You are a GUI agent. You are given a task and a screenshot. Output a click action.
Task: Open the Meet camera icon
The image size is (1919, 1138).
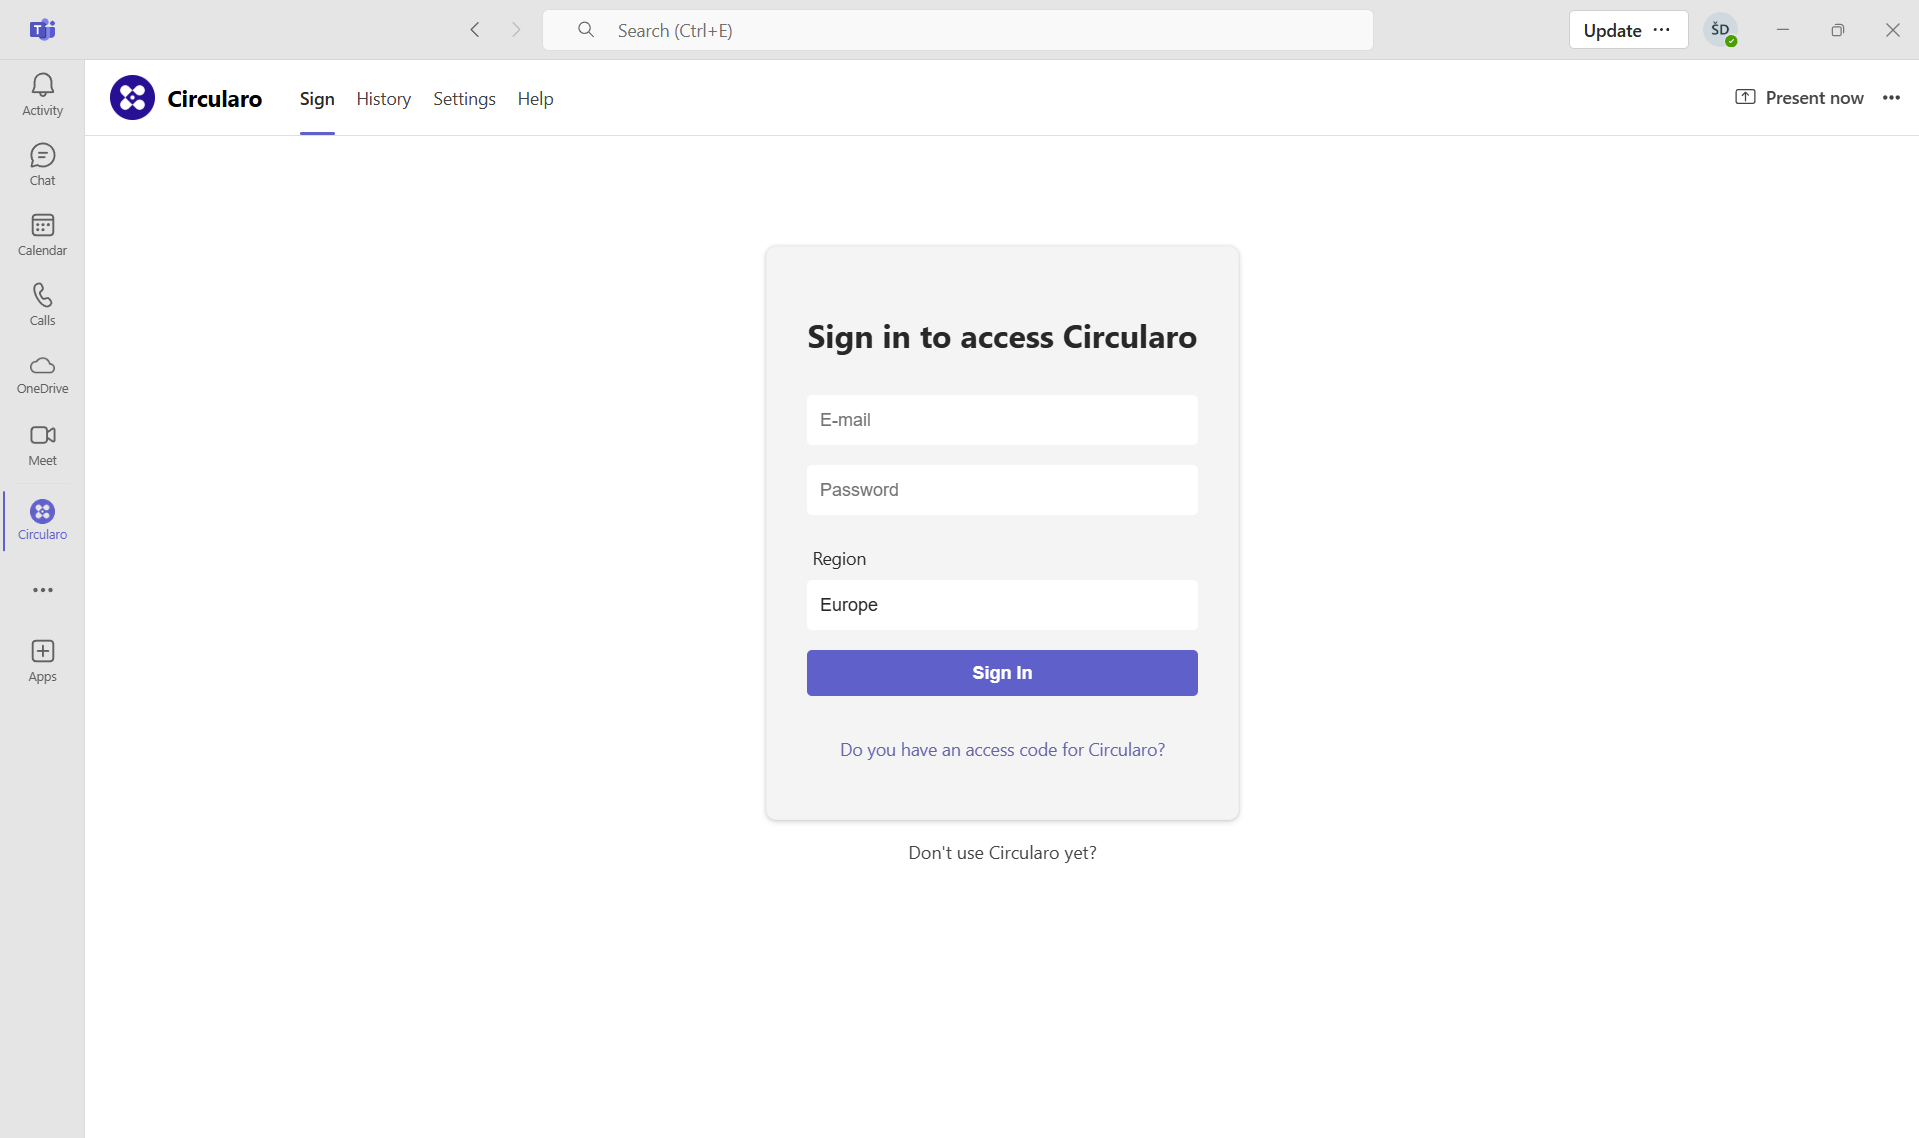coord(42,444)
